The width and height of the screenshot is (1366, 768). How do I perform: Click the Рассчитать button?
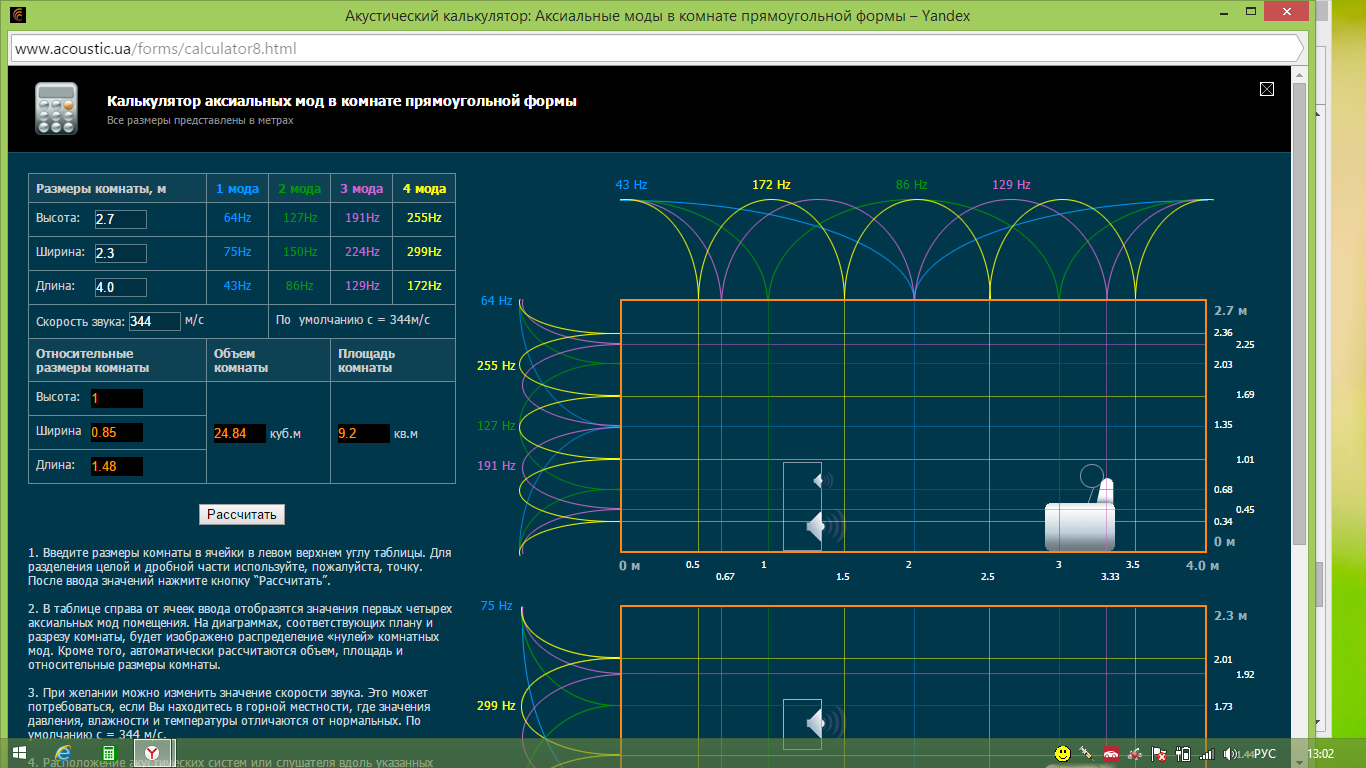pos(243,514)
